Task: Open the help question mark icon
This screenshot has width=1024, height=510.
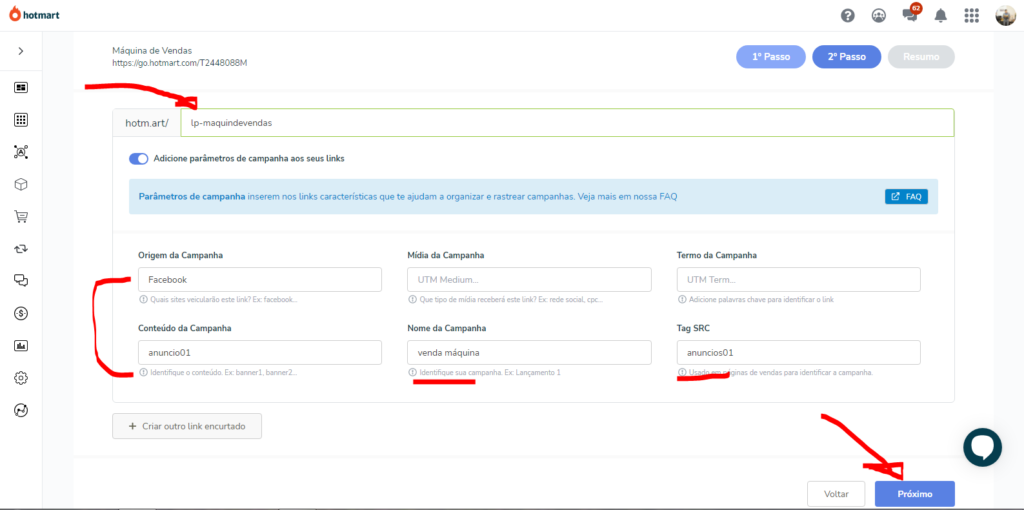Action: point(848,15)
